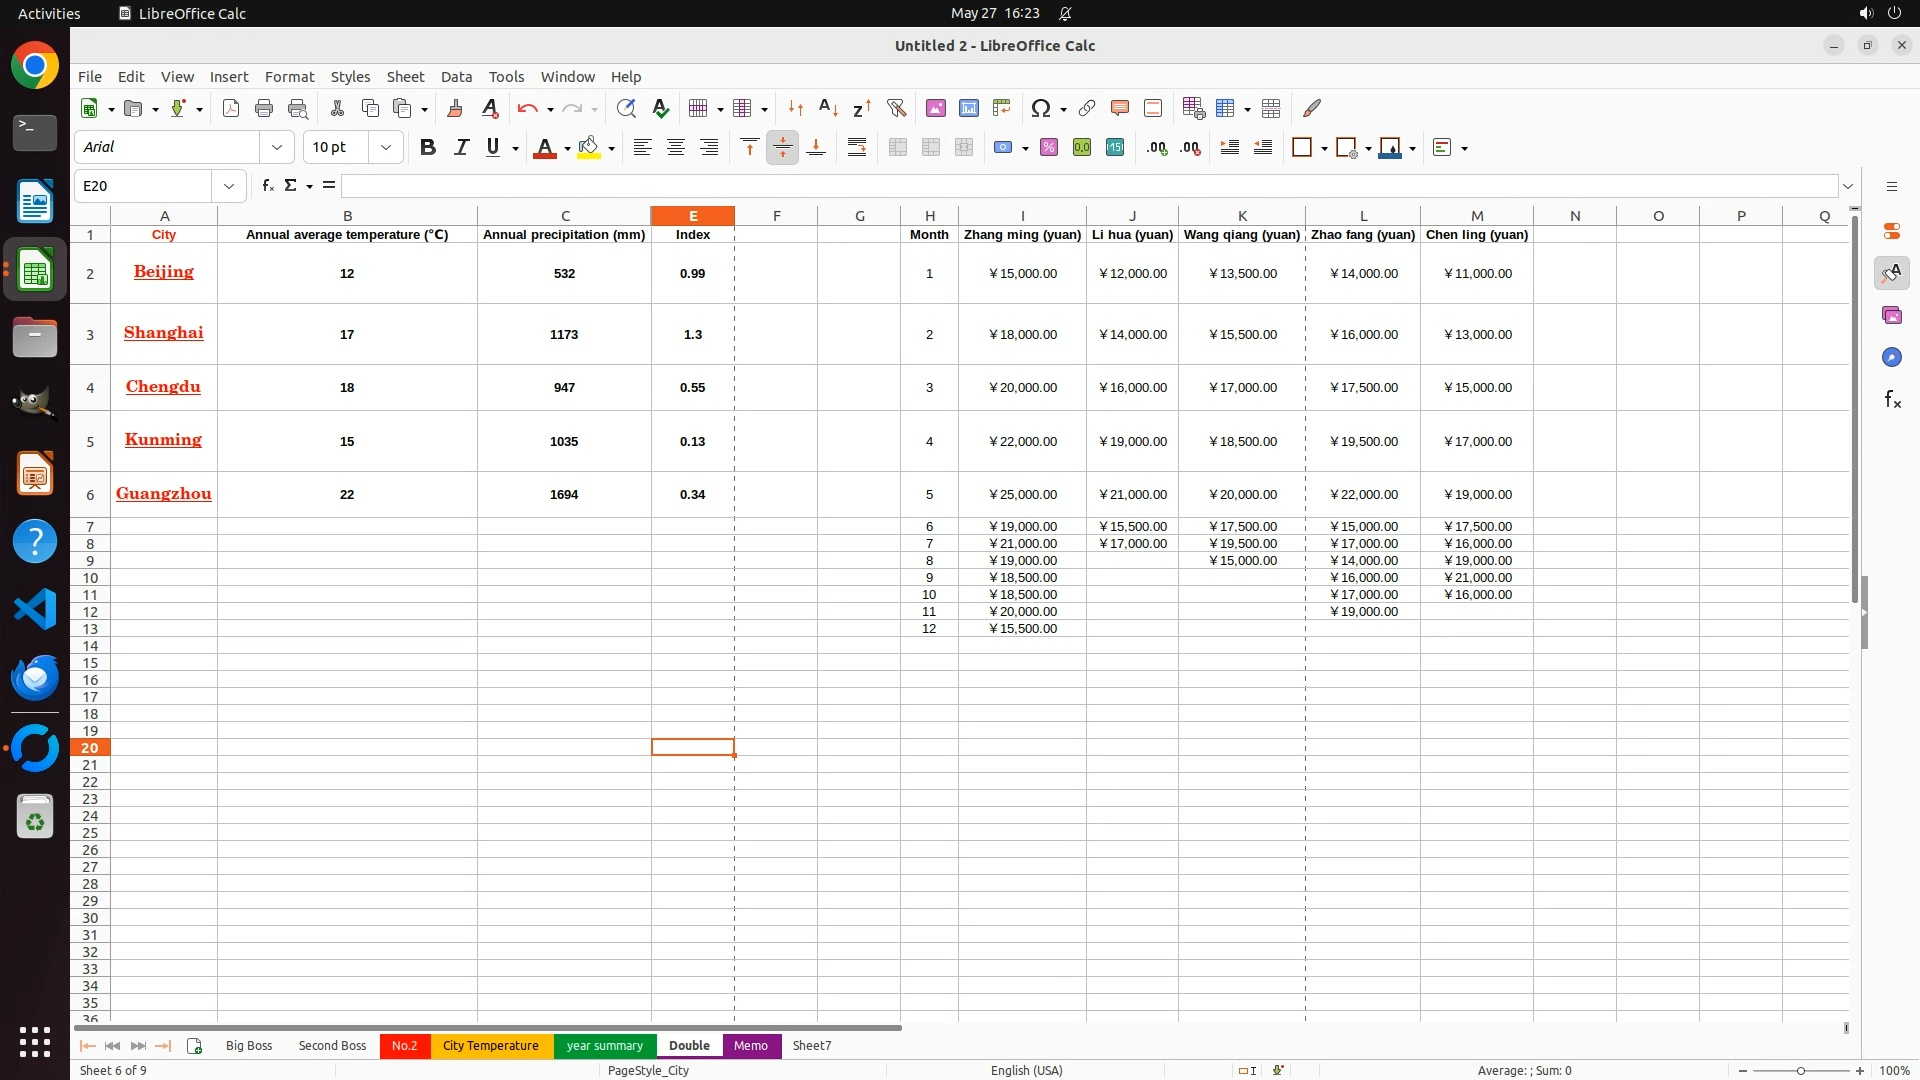The width and height of the screenshot is (1920, 1080).
Task: Expand the Name Box dropdown
Action: (x=229, y=186)
